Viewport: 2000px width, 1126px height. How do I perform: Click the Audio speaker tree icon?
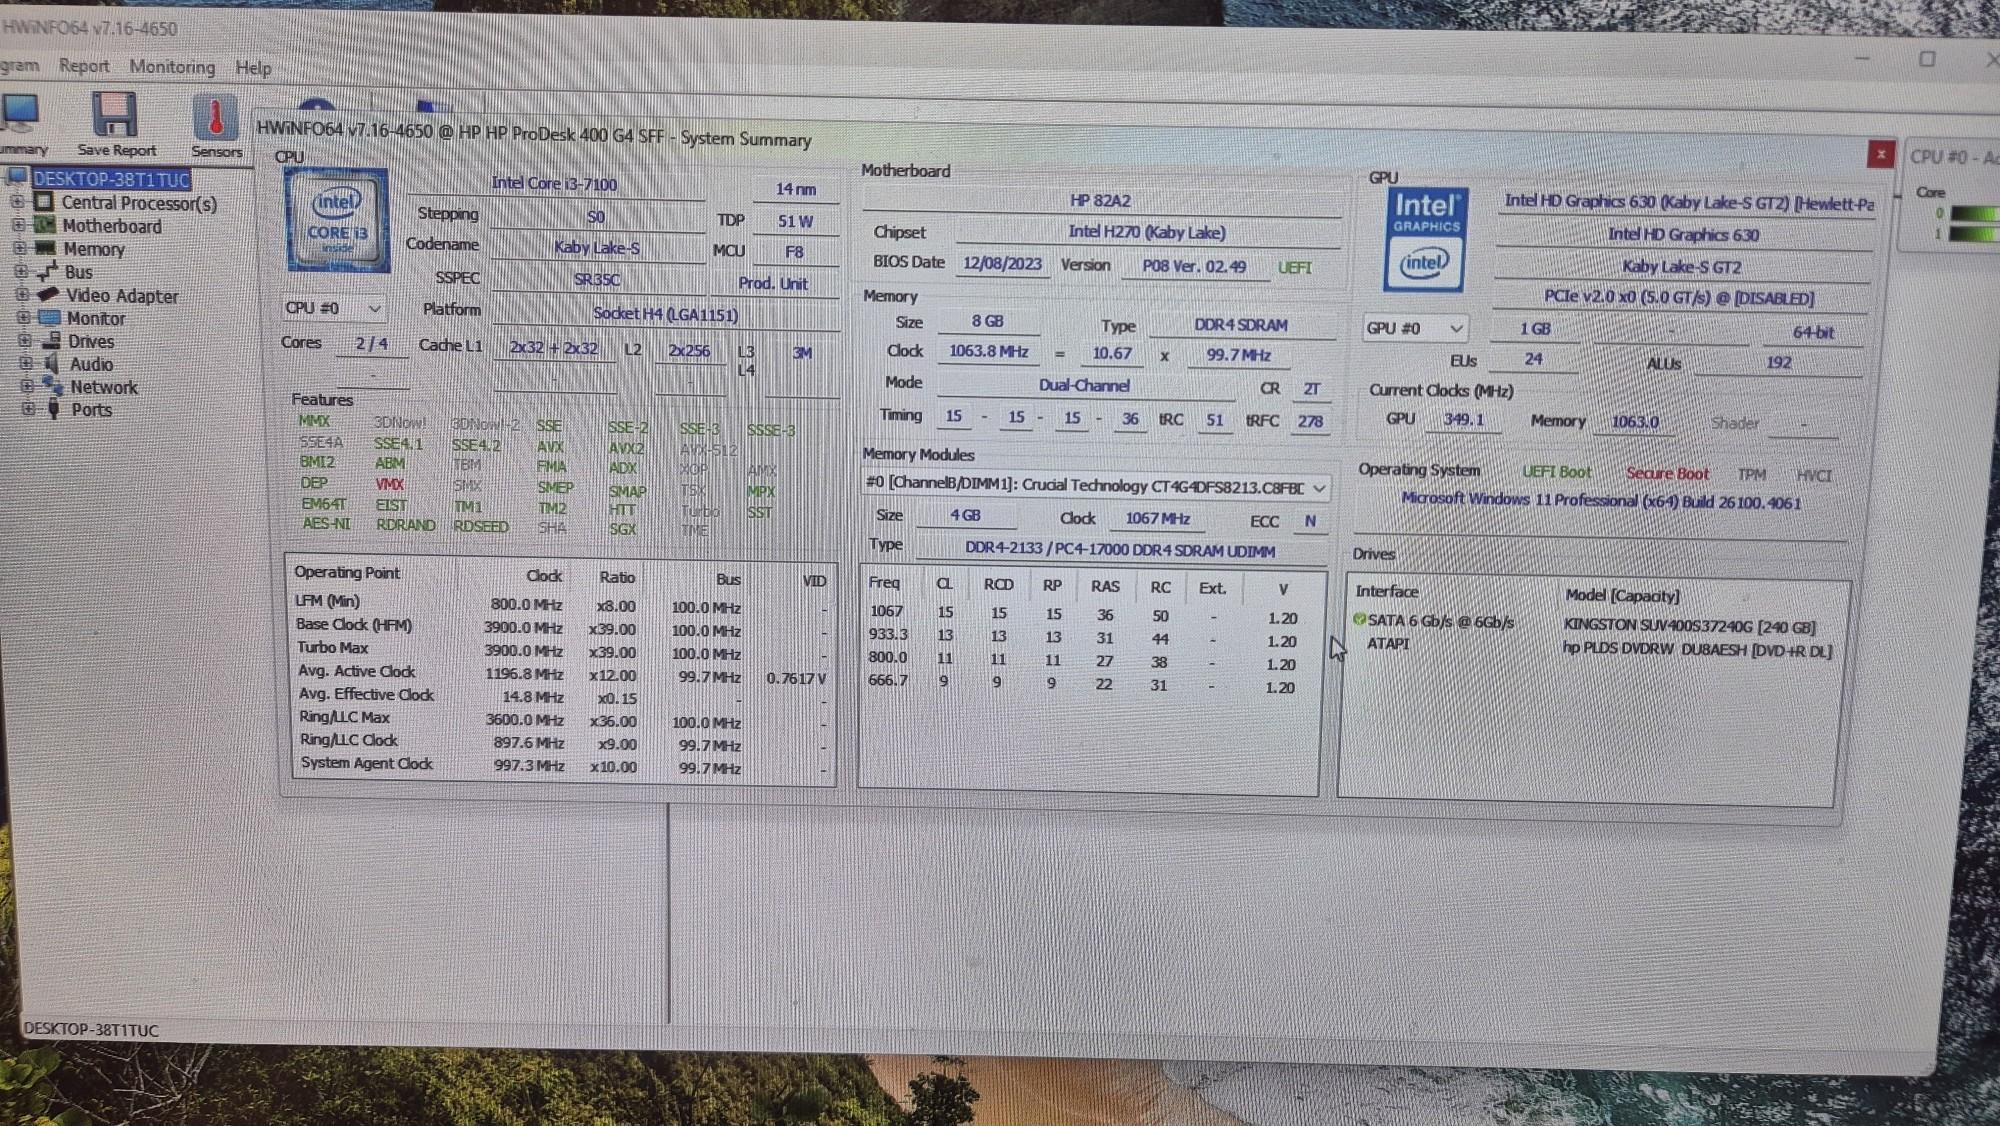pos(52,364)
